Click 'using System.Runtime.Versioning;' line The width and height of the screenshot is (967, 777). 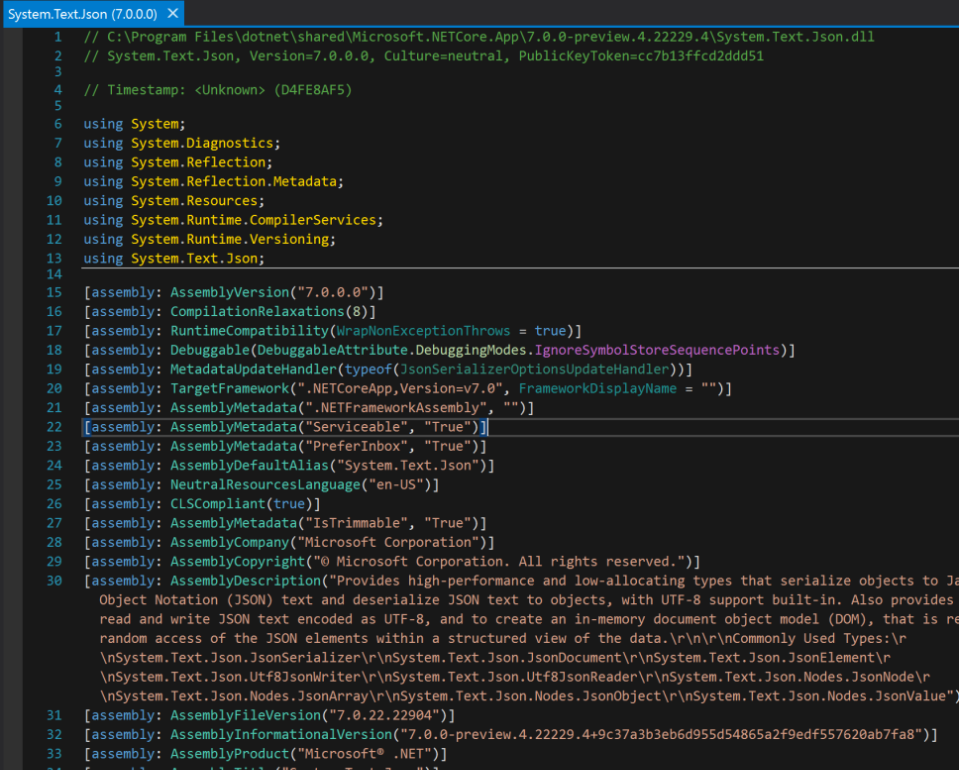tap(211, 241)
